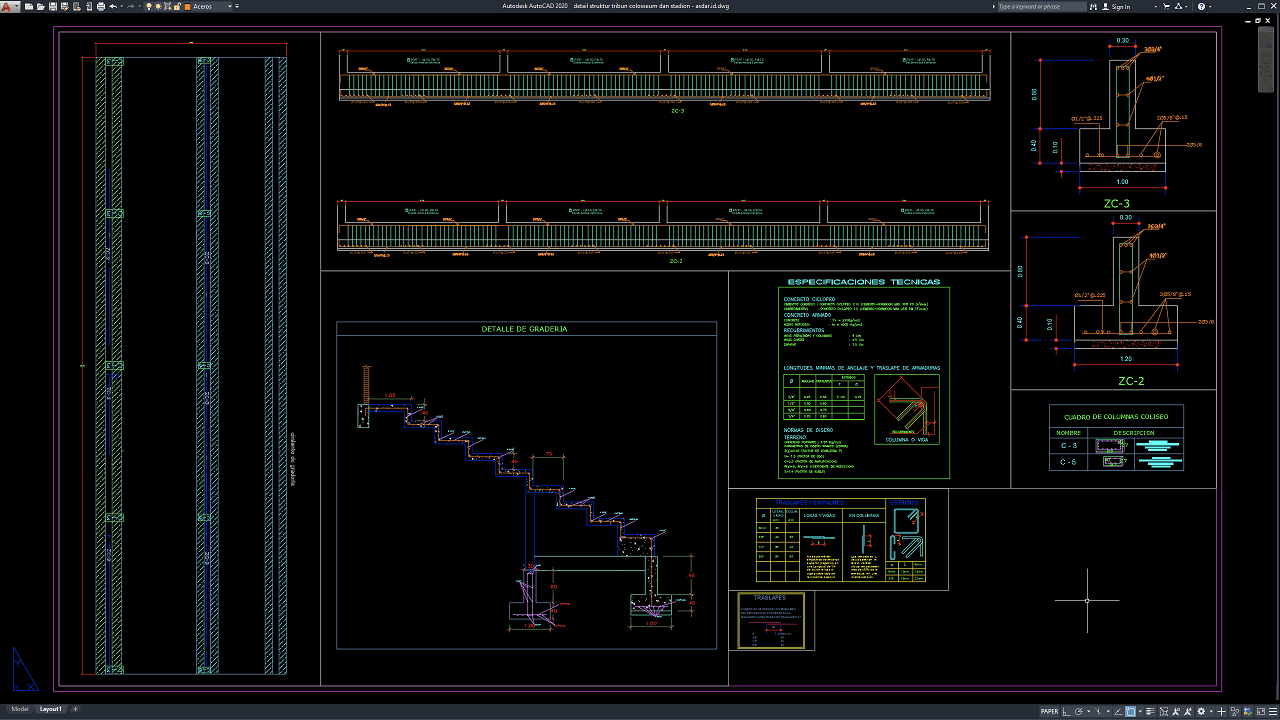This screenshot has height=720, width=1280.
Task: Expand the Help dropdown arrow
Action: 1210,6
